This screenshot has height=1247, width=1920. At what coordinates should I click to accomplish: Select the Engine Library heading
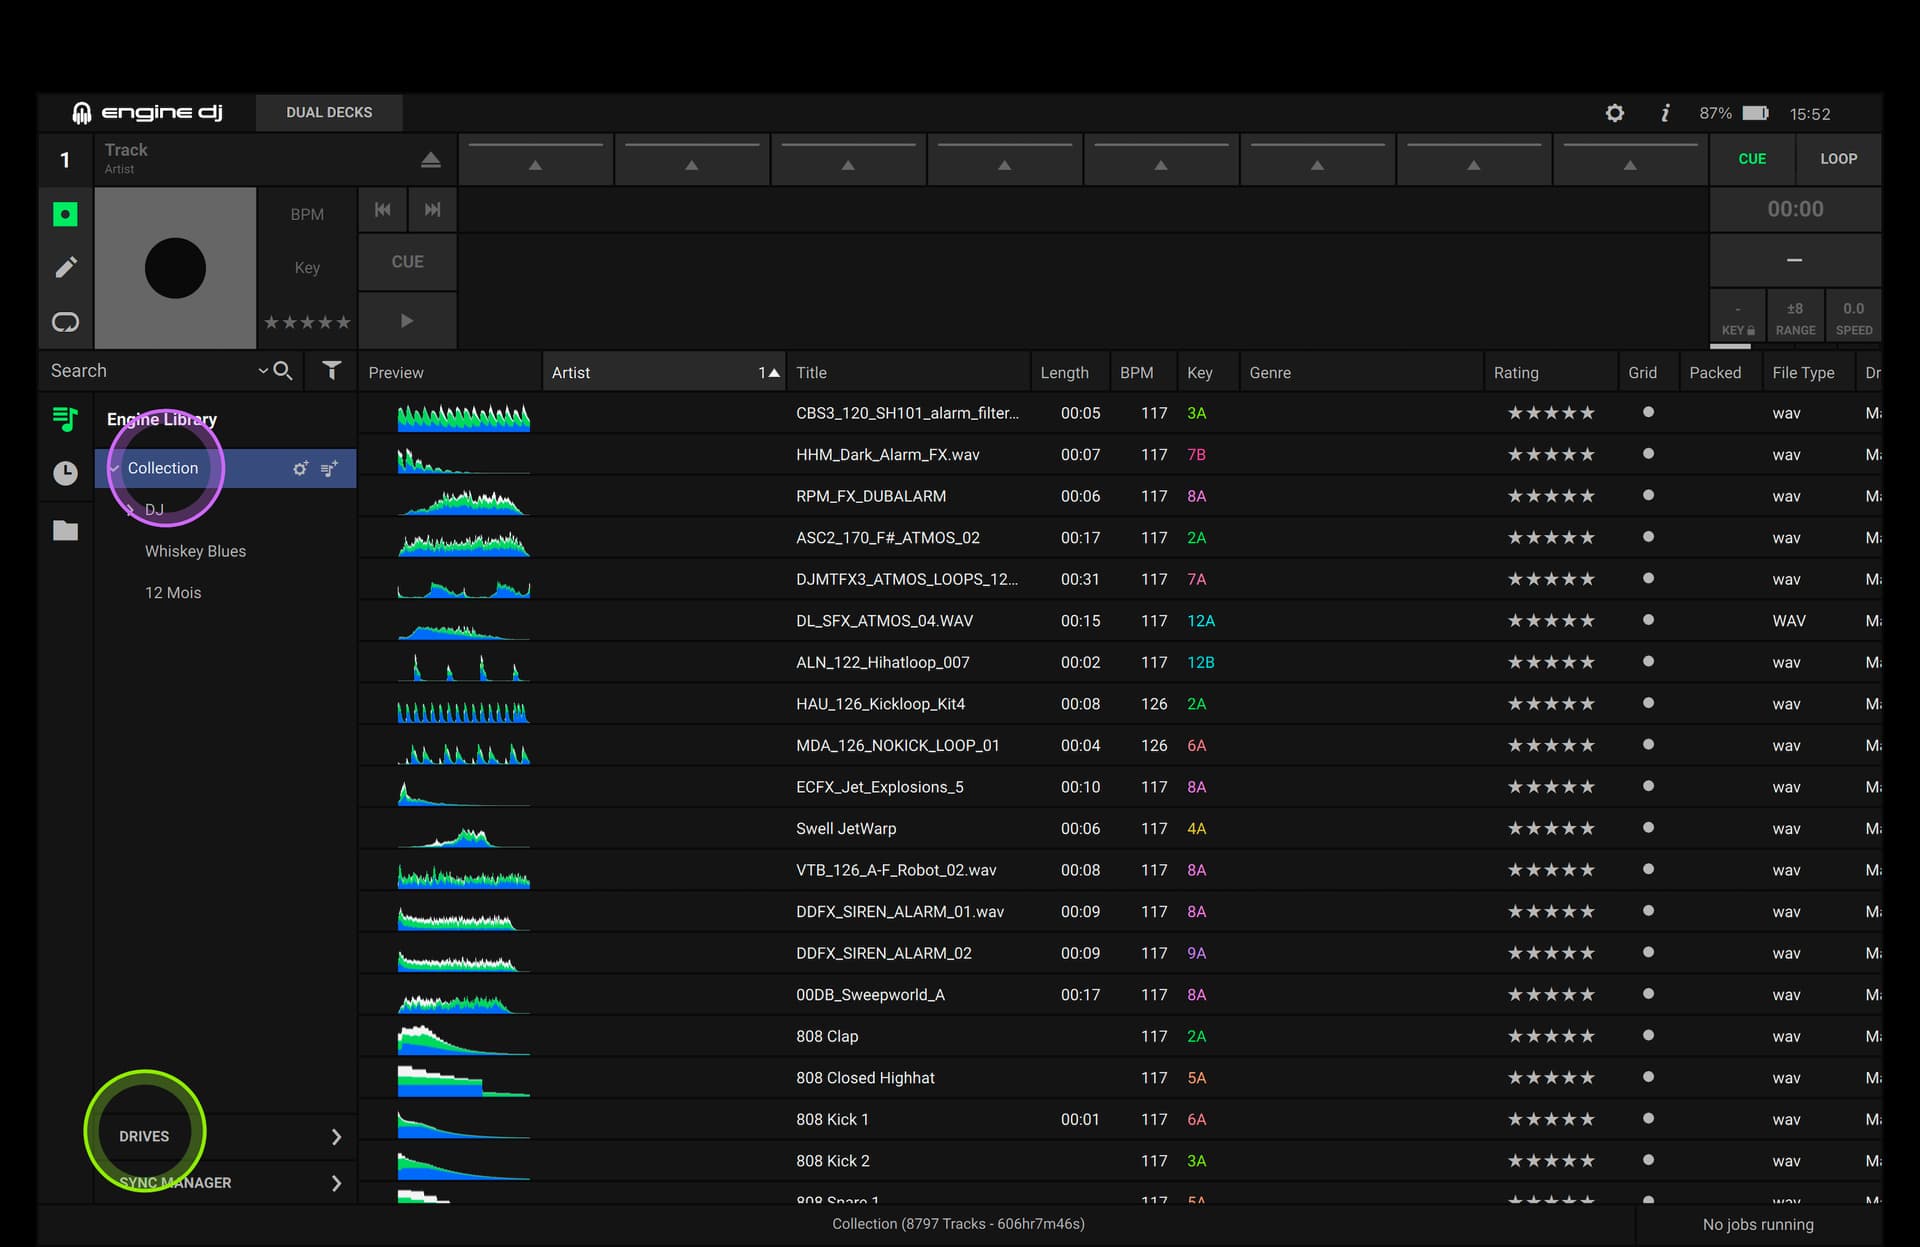coord(162,419)
